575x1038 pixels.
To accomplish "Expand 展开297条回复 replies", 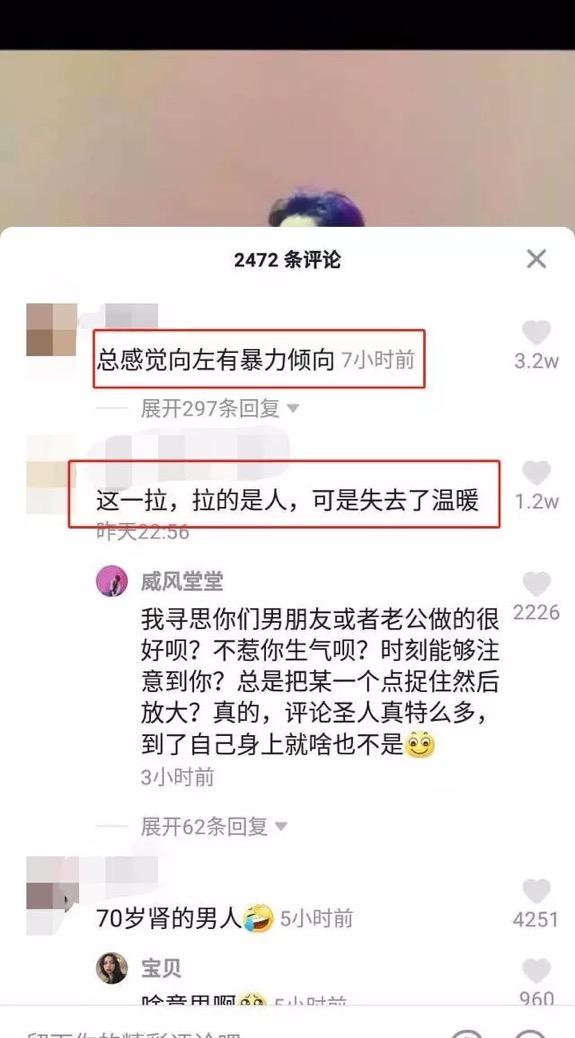I will coord(219,408).
